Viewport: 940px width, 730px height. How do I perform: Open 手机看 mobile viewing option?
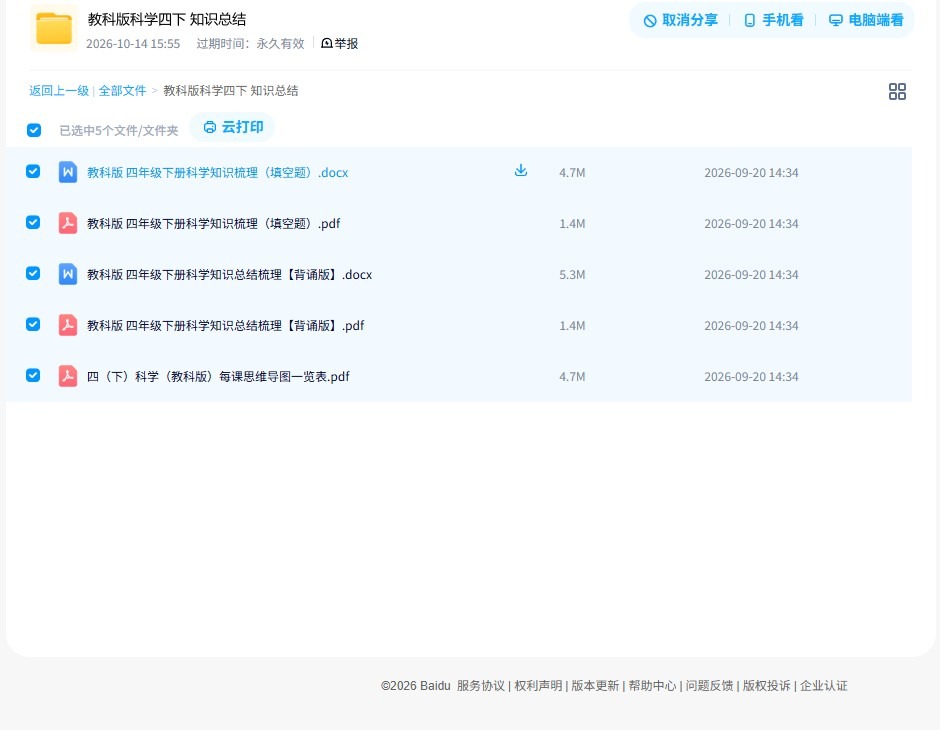pos(773,20)
